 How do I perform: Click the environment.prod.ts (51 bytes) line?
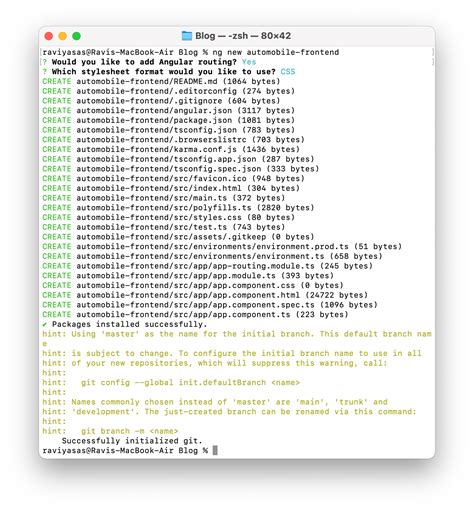(222, 246)
